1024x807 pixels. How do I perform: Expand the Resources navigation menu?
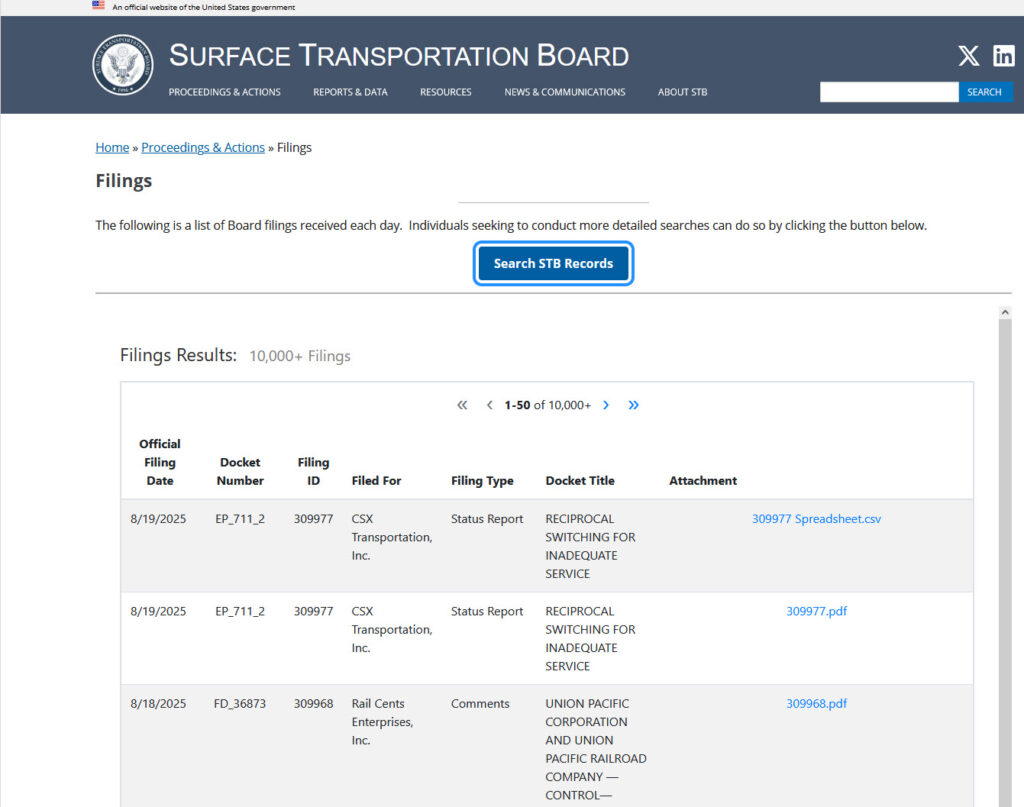(445, 92)
